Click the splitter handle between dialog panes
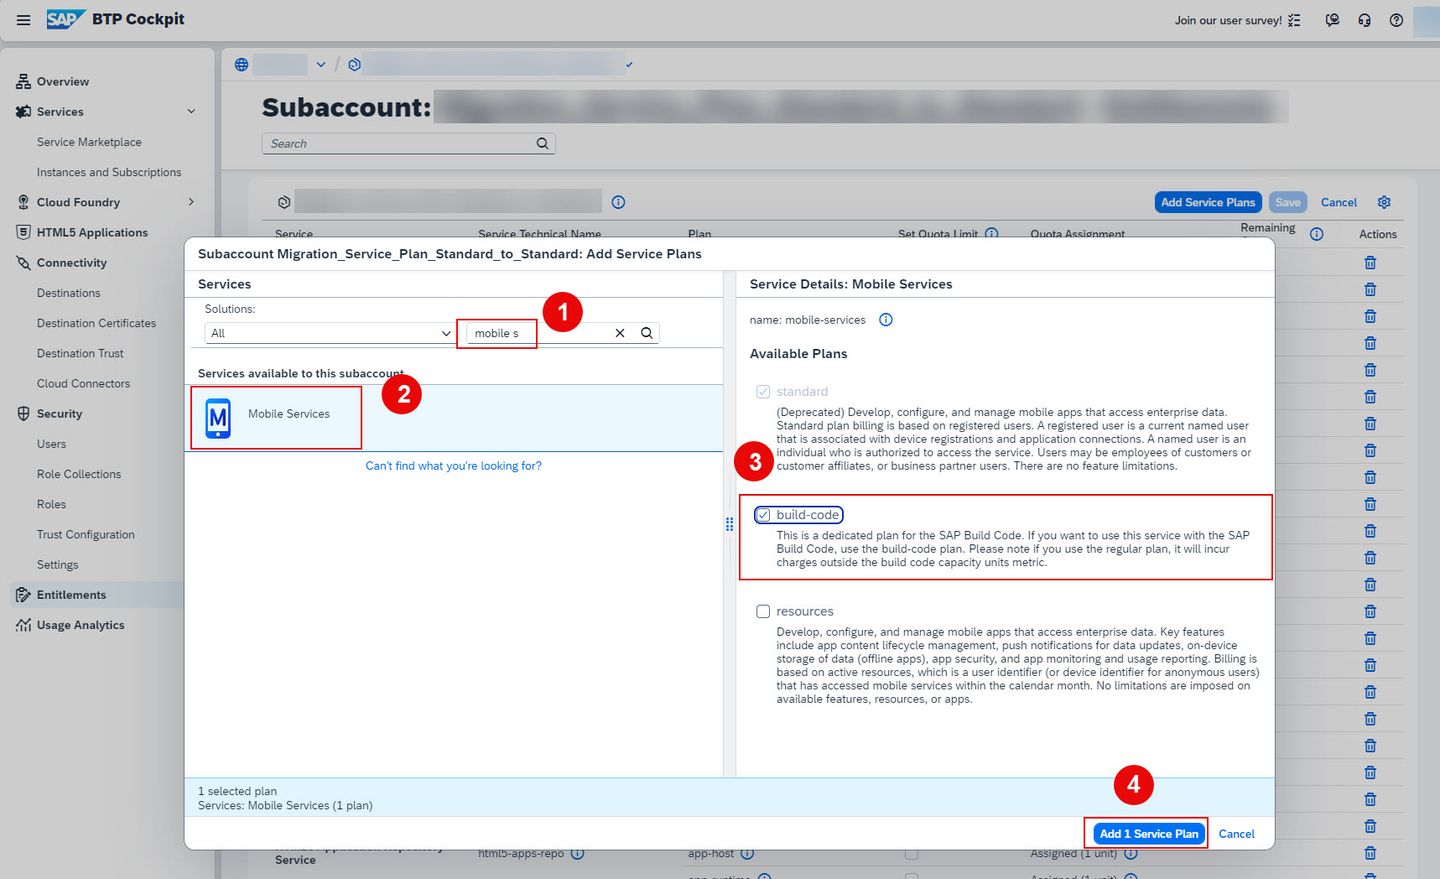The width and height of the screenshot is (1440, 879). pos(729,524)
